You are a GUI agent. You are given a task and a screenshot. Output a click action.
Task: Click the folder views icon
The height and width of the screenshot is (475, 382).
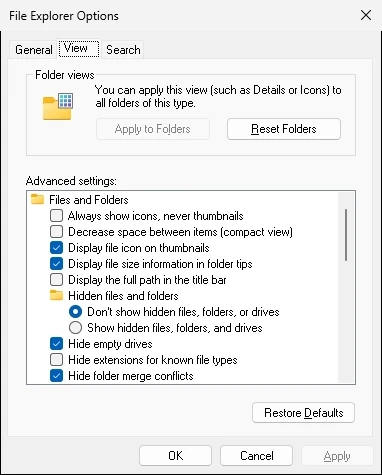tap(58, 106)
